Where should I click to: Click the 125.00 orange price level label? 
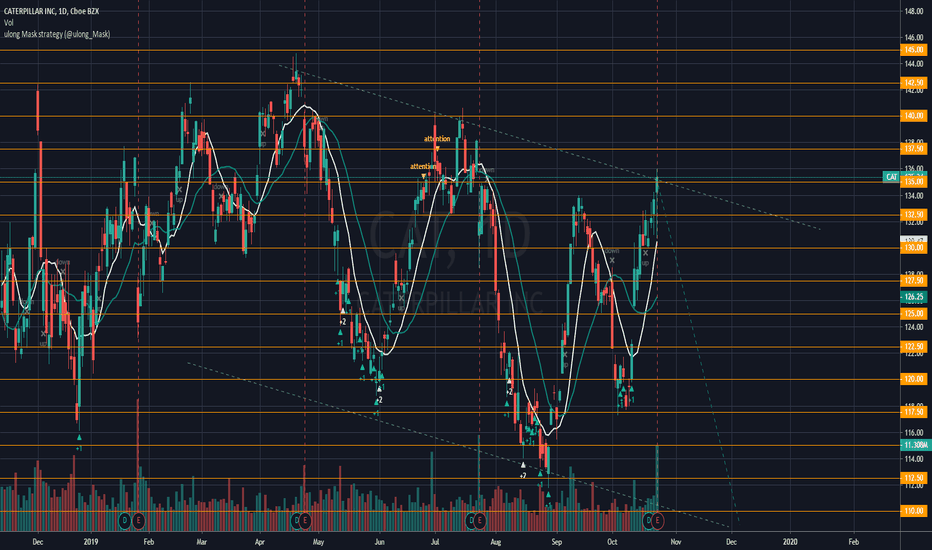(914, 313)
